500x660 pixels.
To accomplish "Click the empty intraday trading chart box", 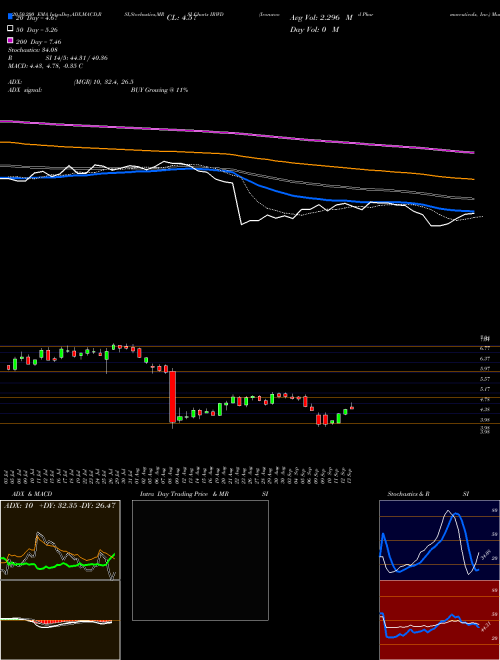I will point(200,560).
